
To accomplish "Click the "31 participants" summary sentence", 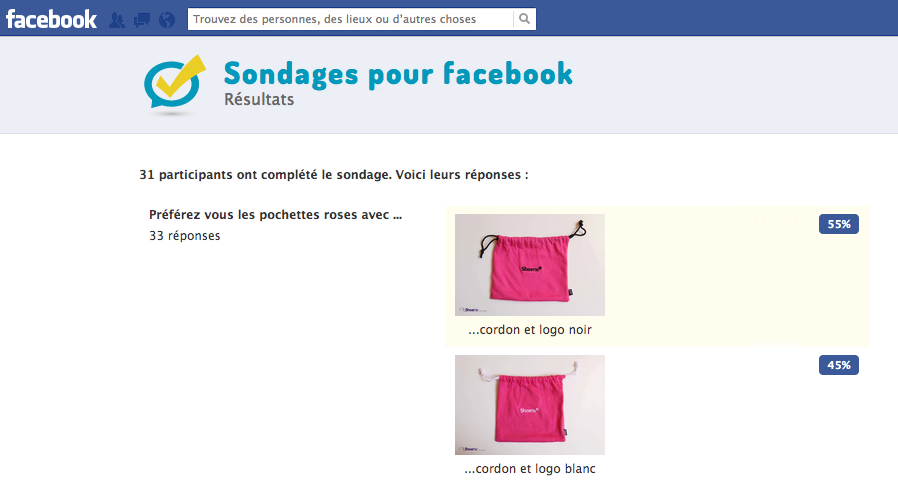I will coord(334,175).
